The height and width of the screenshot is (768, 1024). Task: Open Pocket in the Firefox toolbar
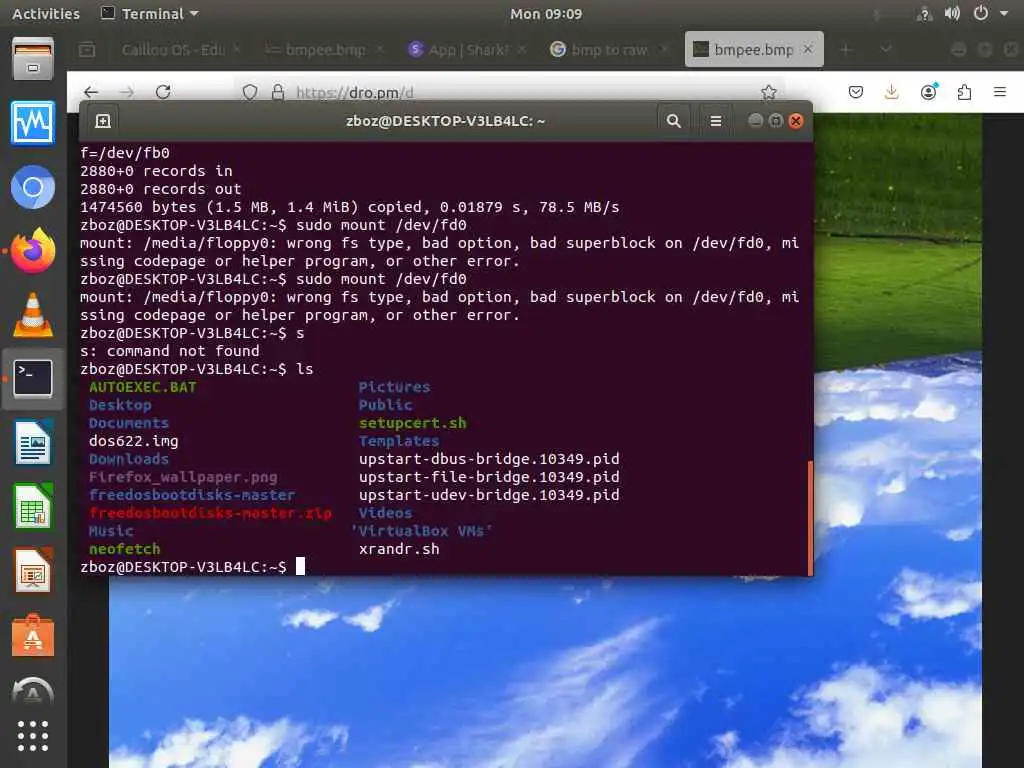tap(856, 92)
